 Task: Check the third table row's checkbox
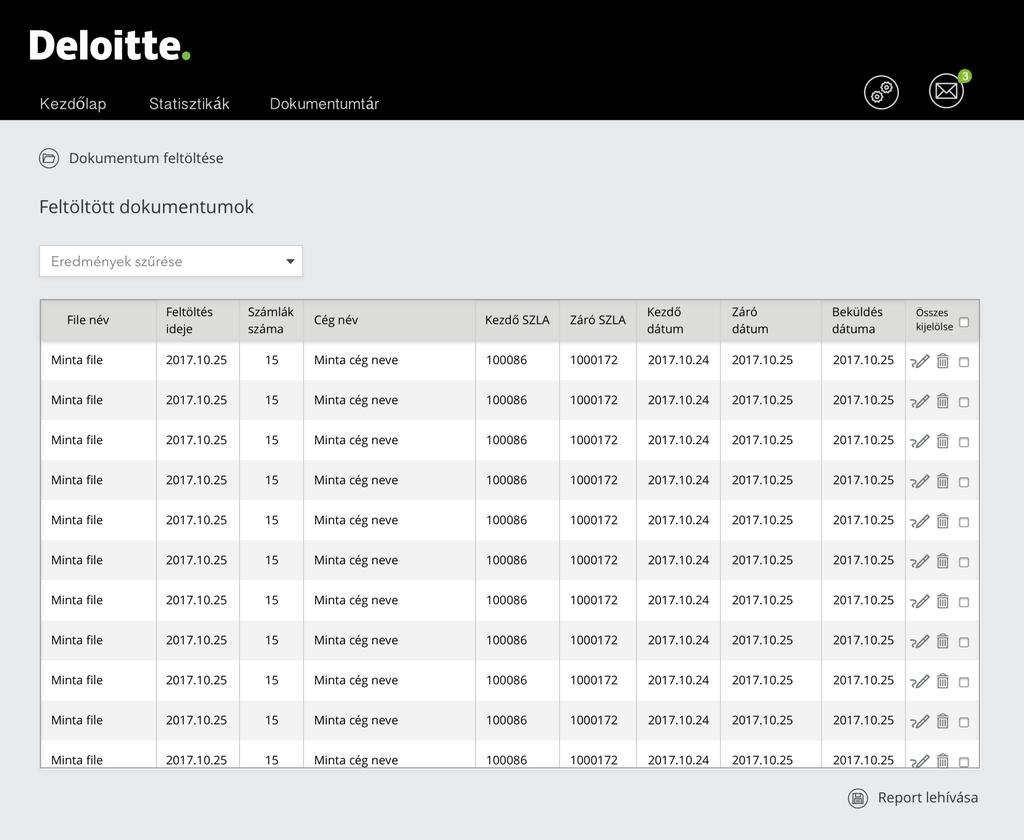[964, 442]
